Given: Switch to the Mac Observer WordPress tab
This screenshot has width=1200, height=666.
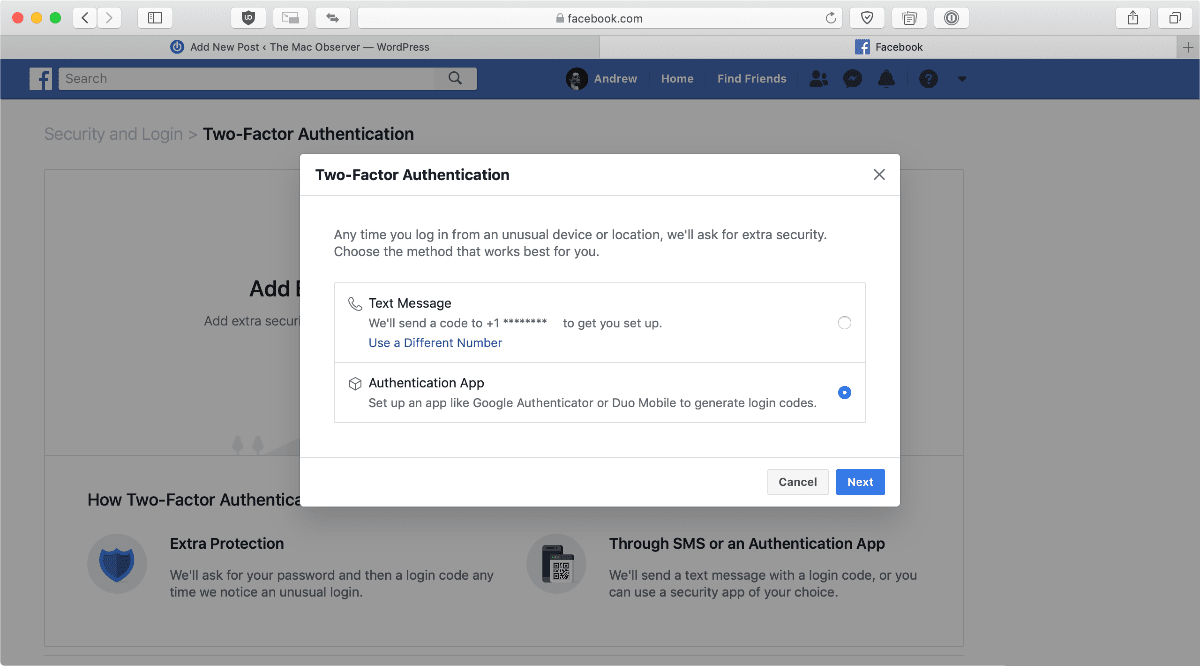Looking at the screenshot, I should click(x=300, y=46).
